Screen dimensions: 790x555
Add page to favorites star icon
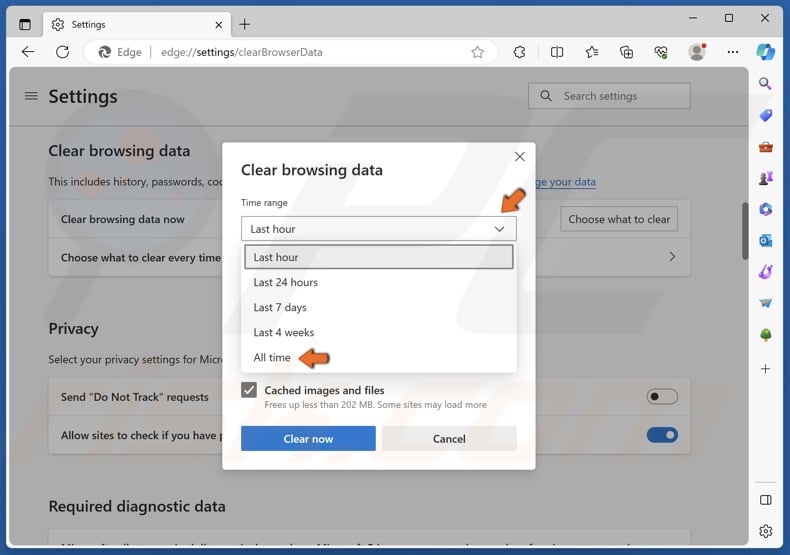click(477, 52)
